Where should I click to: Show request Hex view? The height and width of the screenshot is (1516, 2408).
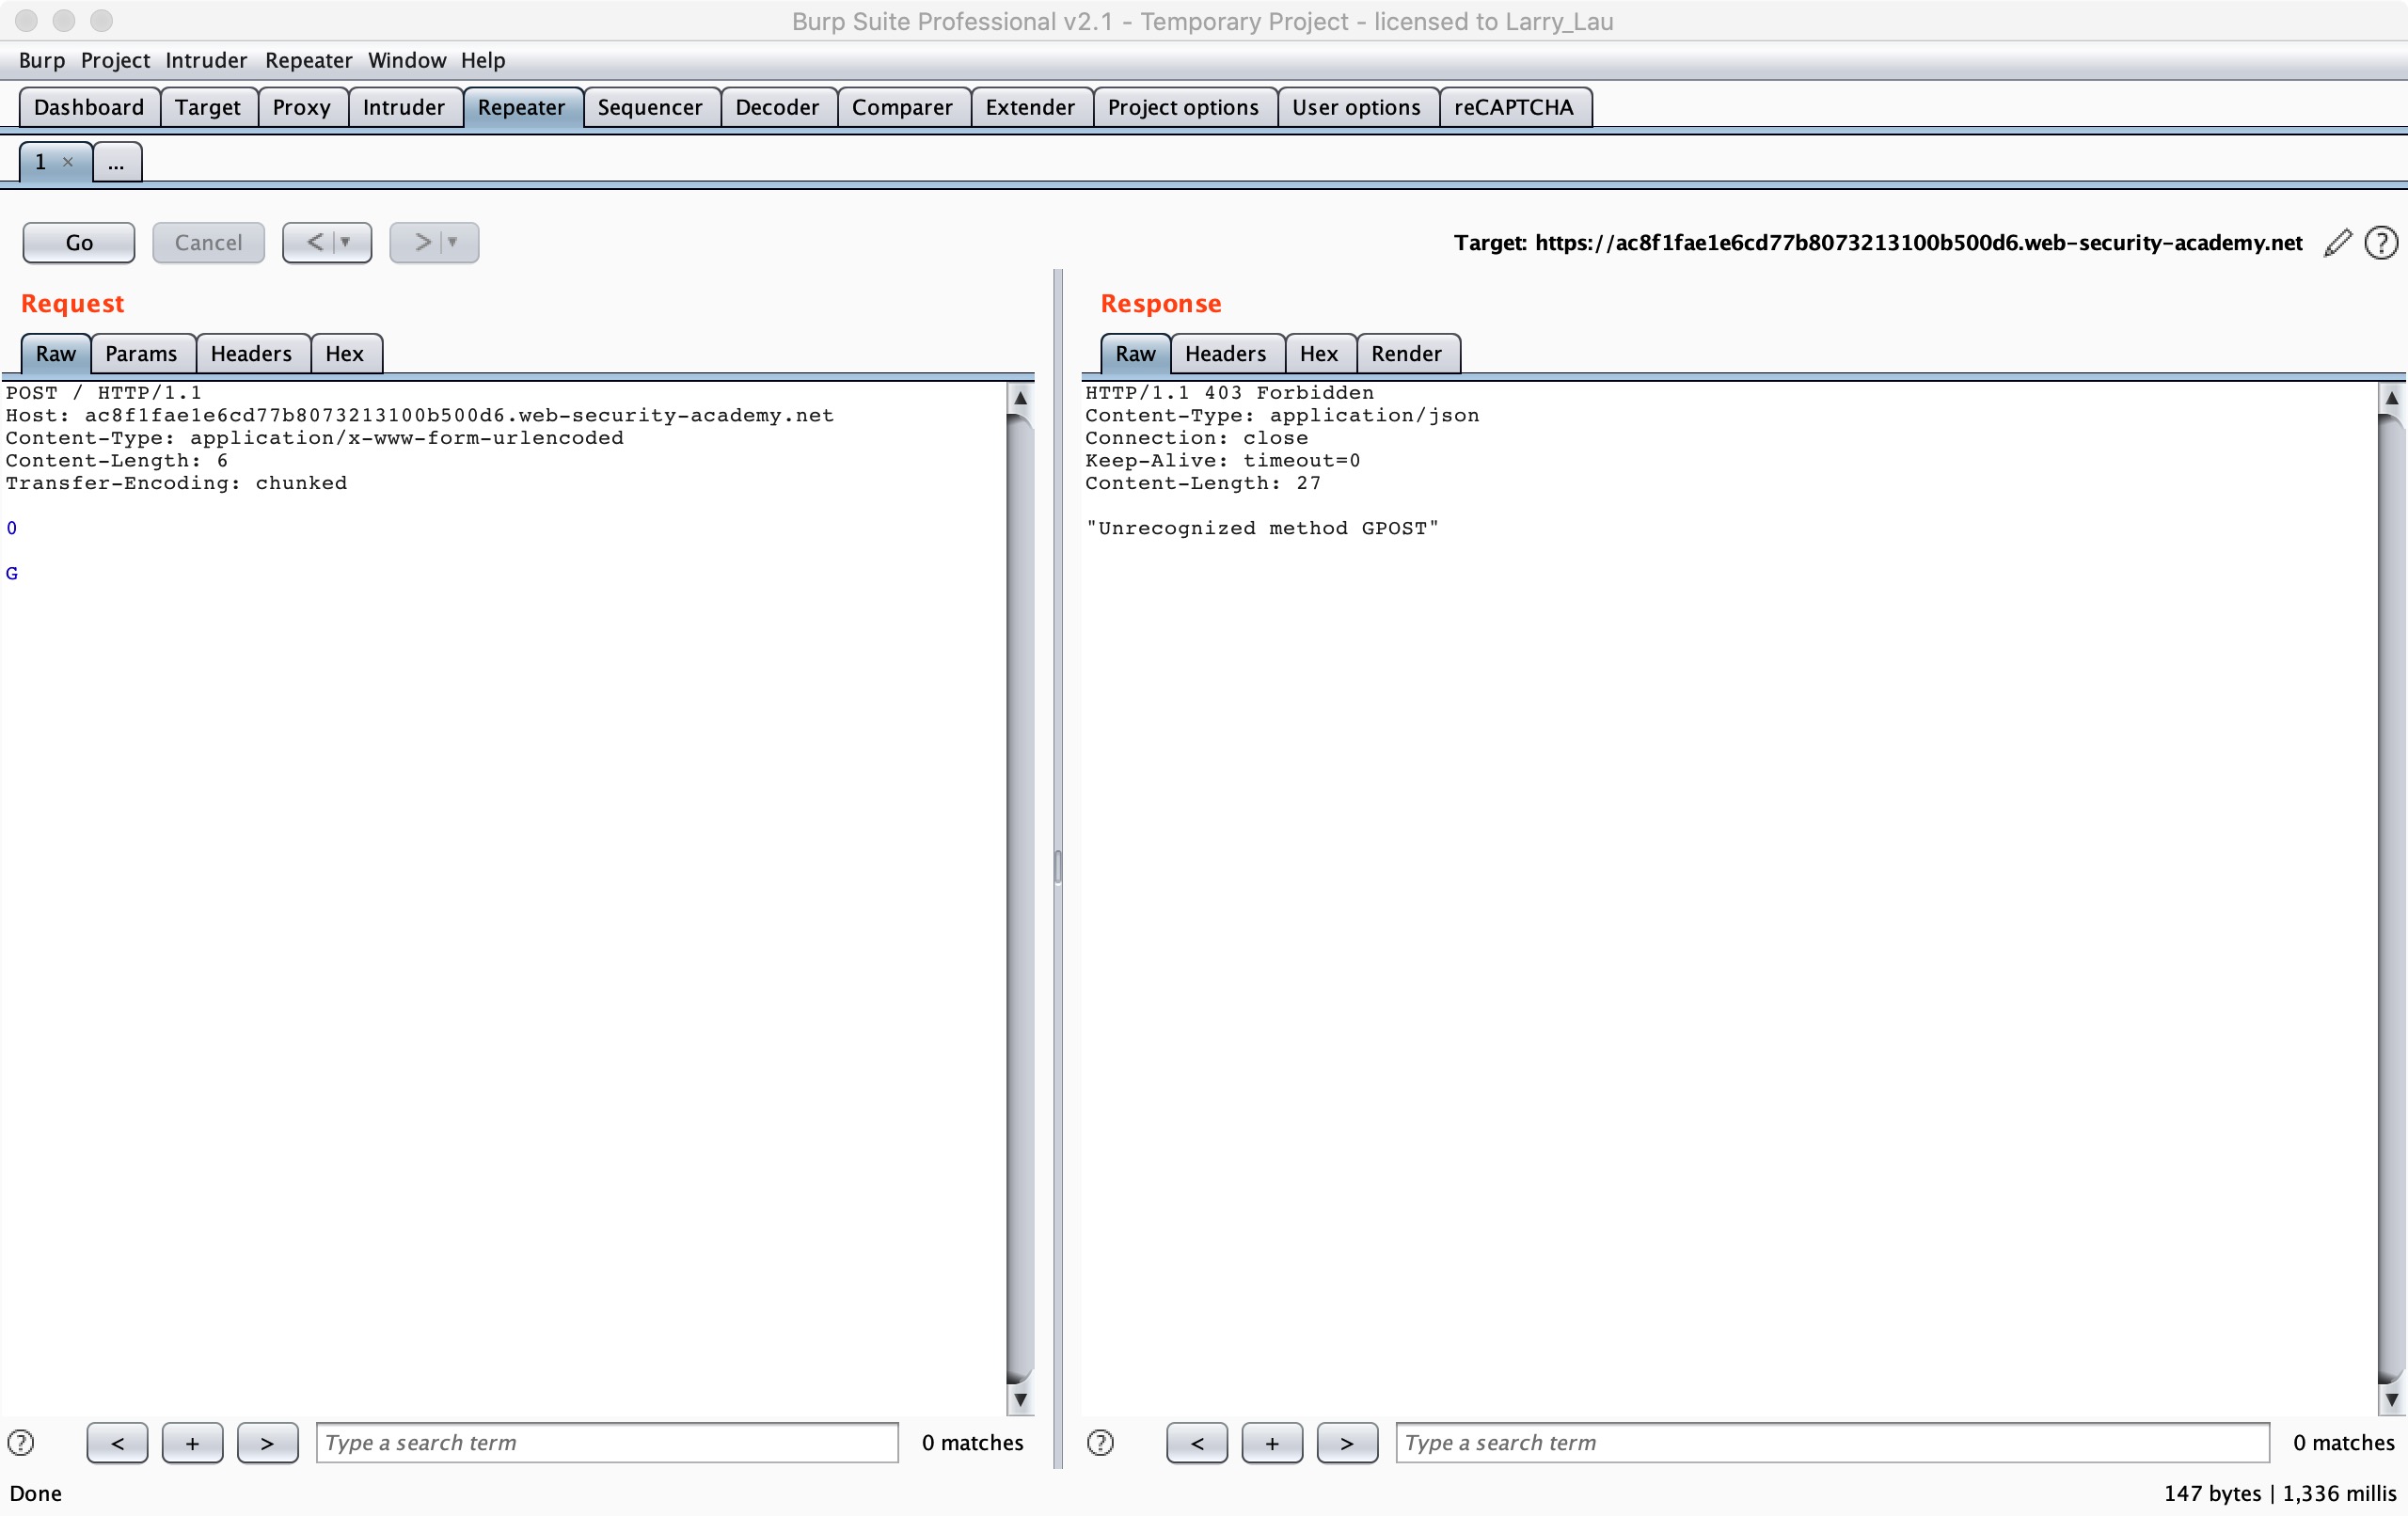(x=345, y=353)
